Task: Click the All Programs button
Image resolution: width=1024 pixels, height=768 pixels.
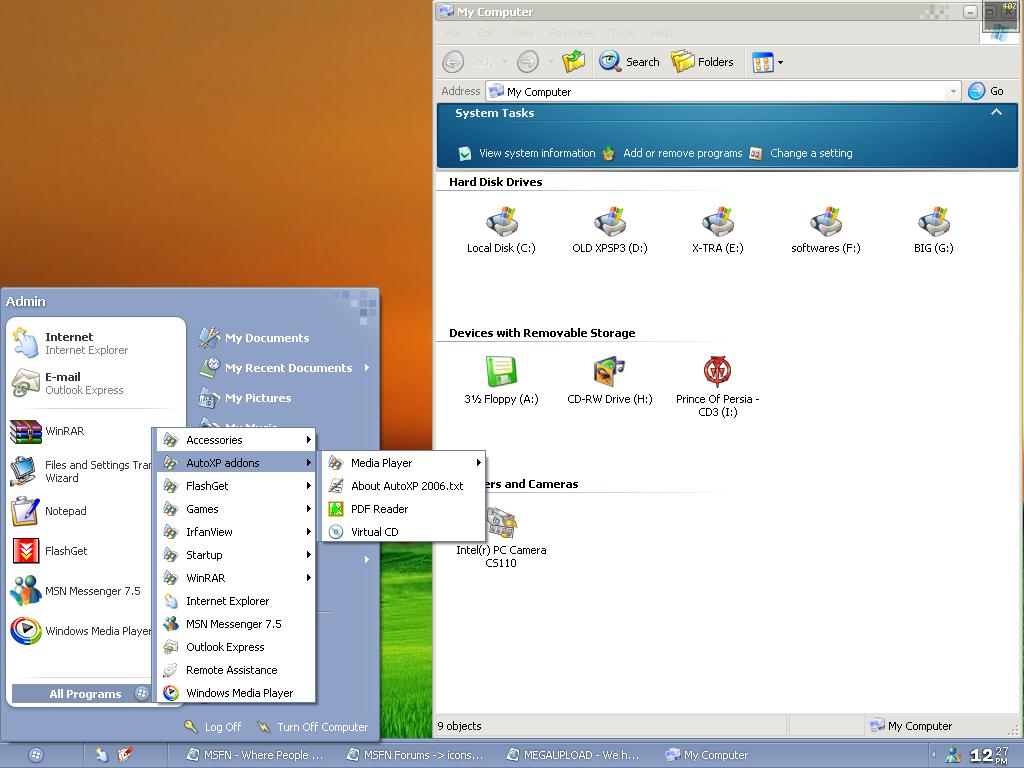Action: click(82, 694)
